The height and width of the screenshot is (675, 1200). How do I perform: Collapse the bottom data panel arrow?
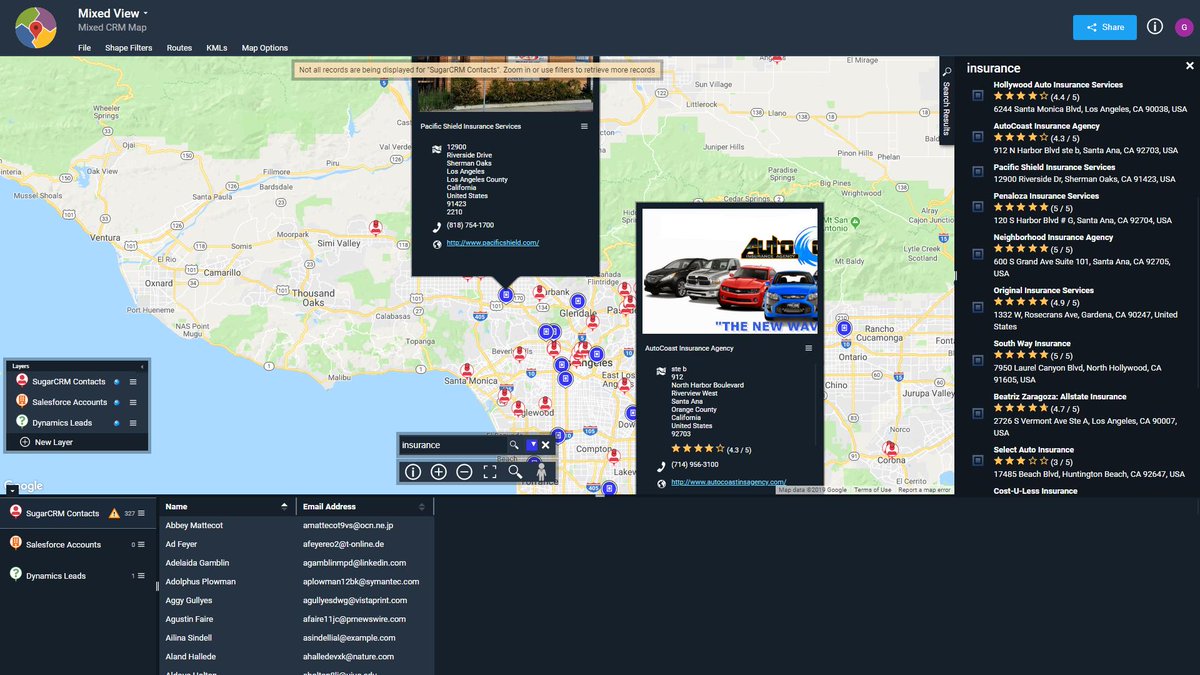pos(11,491)
